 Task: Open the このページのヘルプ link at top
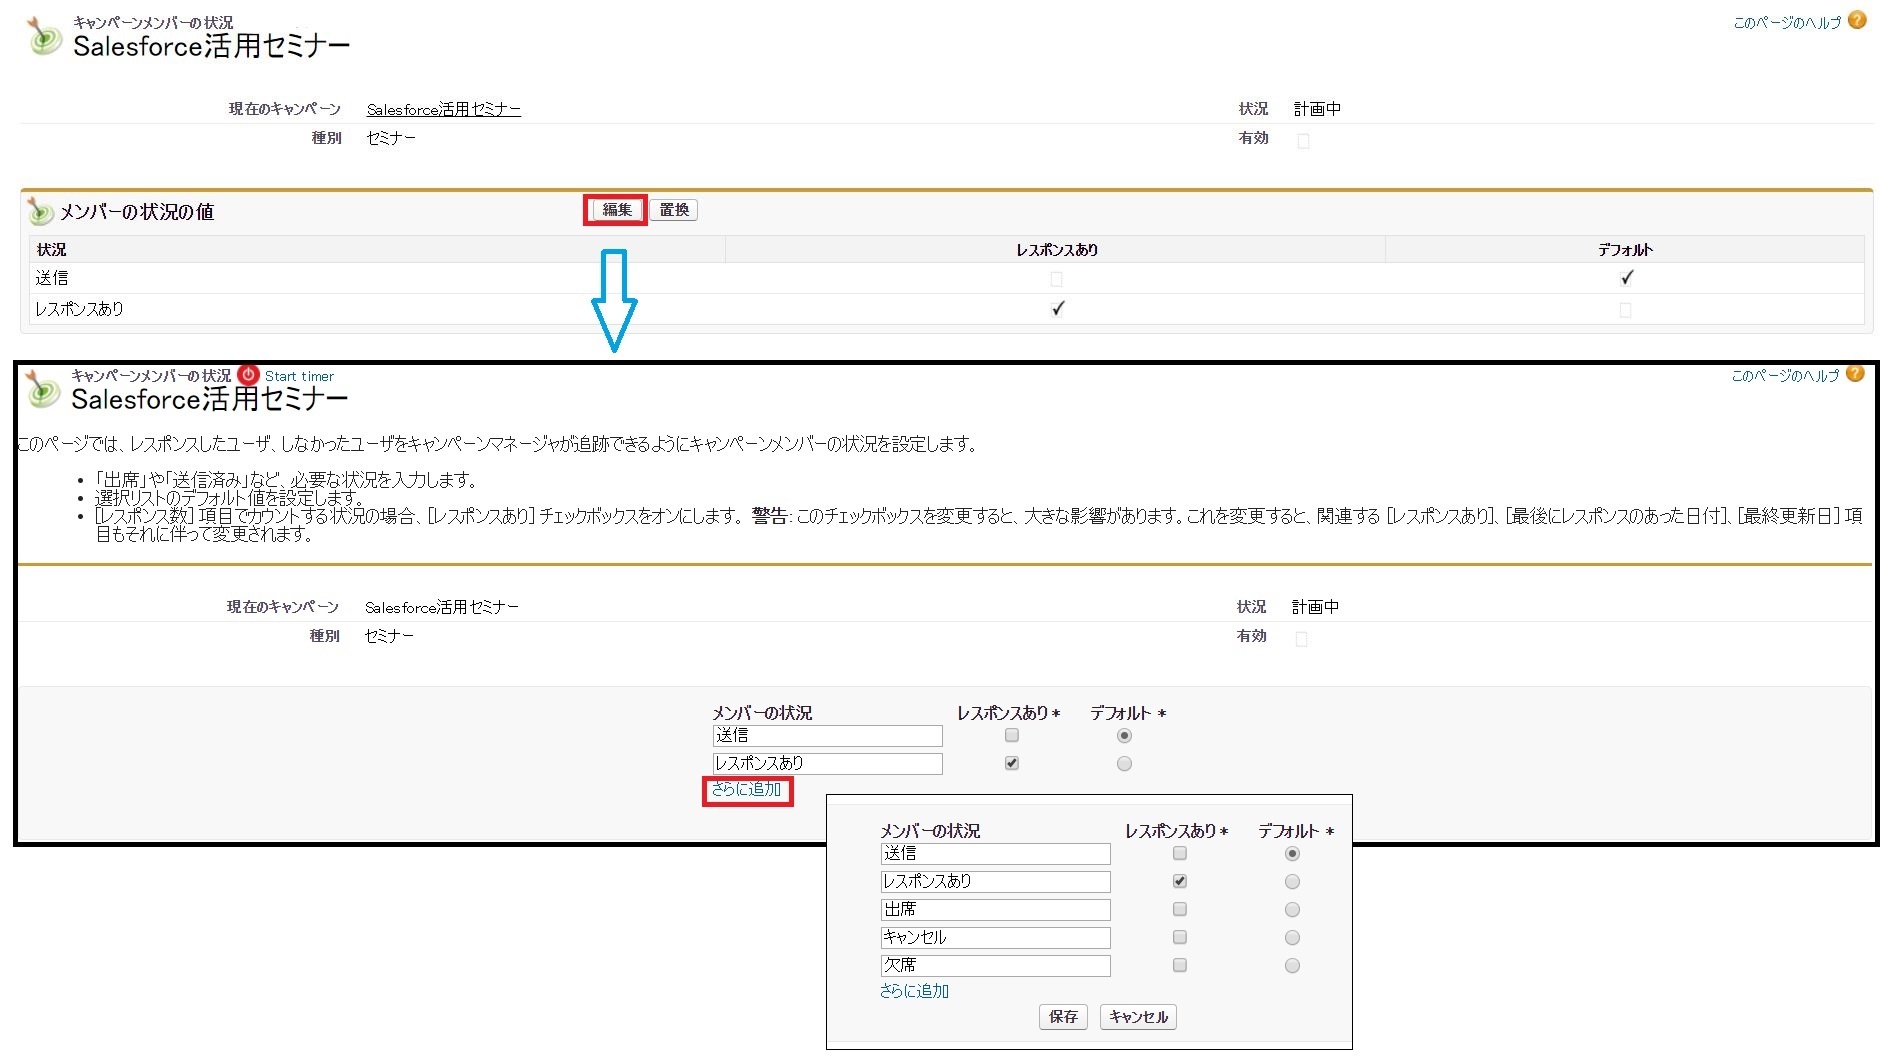pos(1786,23)
